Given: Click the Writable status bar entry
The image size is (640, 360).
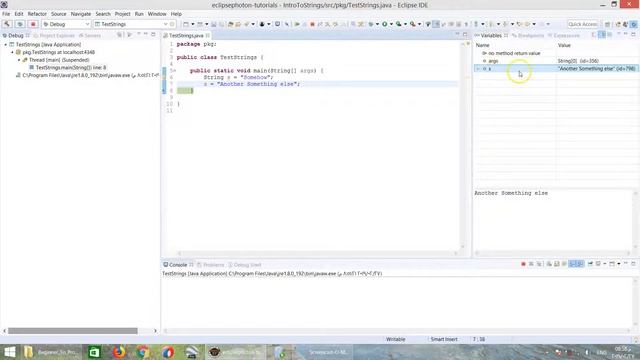Looking at the screenshot, I should pos(396,340).
